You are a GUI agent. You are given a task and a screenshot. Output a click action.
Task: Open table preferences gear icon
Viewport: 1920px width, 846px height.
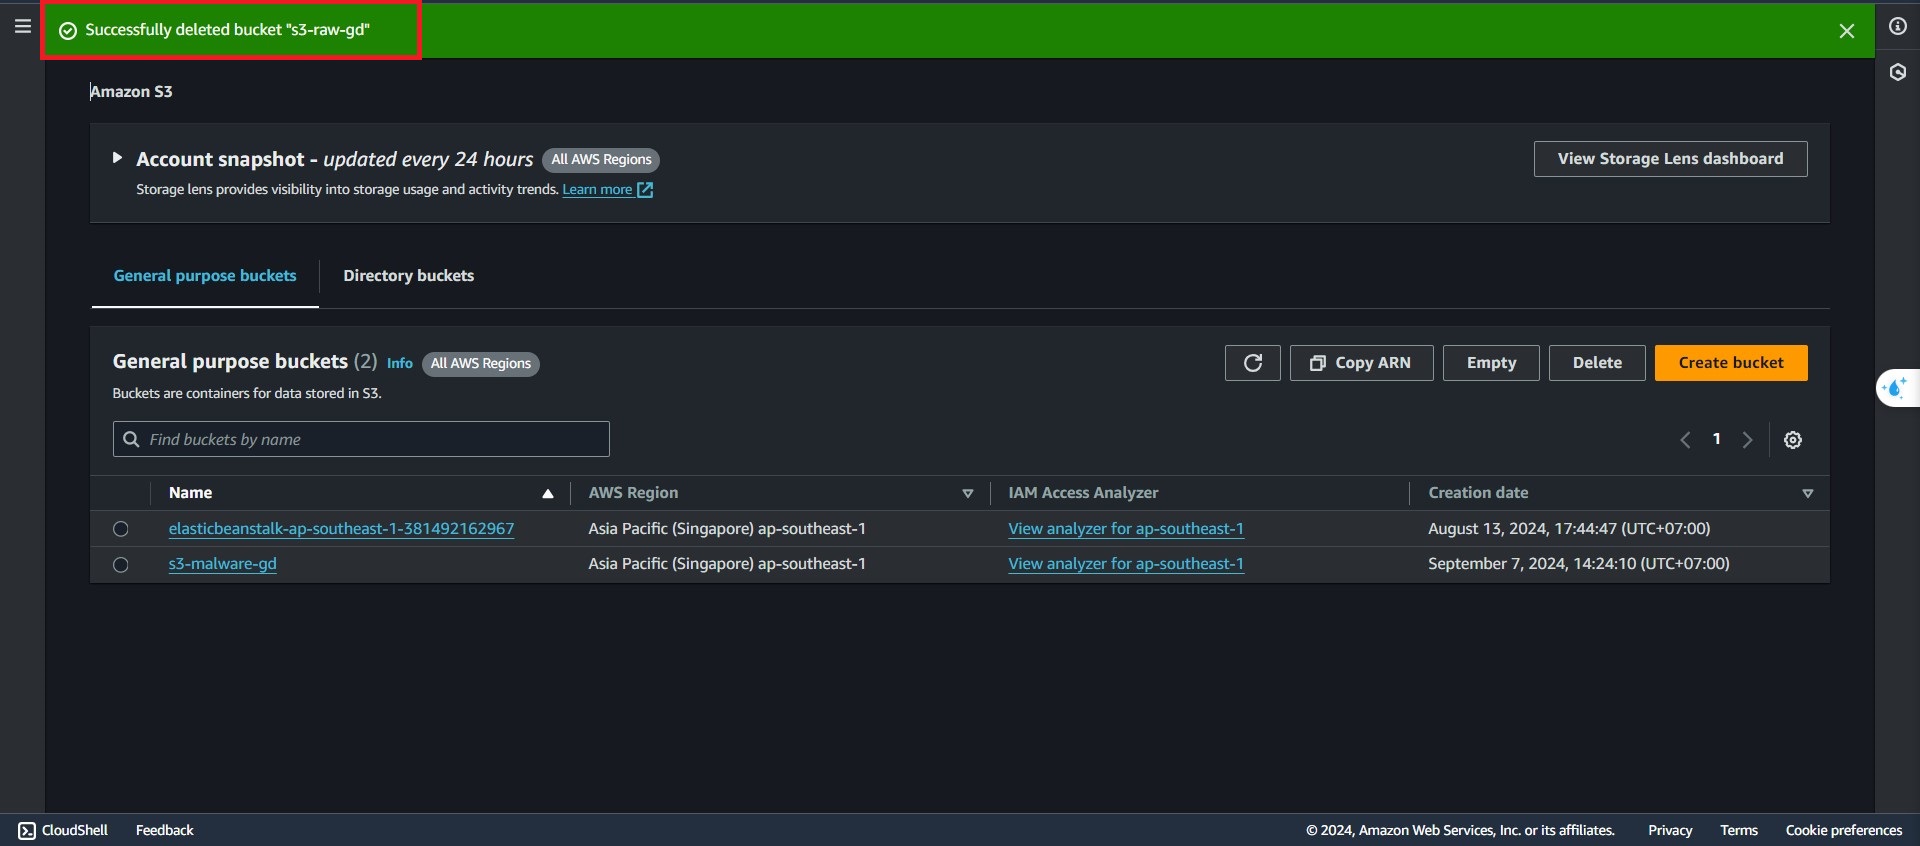(1792, 440)
